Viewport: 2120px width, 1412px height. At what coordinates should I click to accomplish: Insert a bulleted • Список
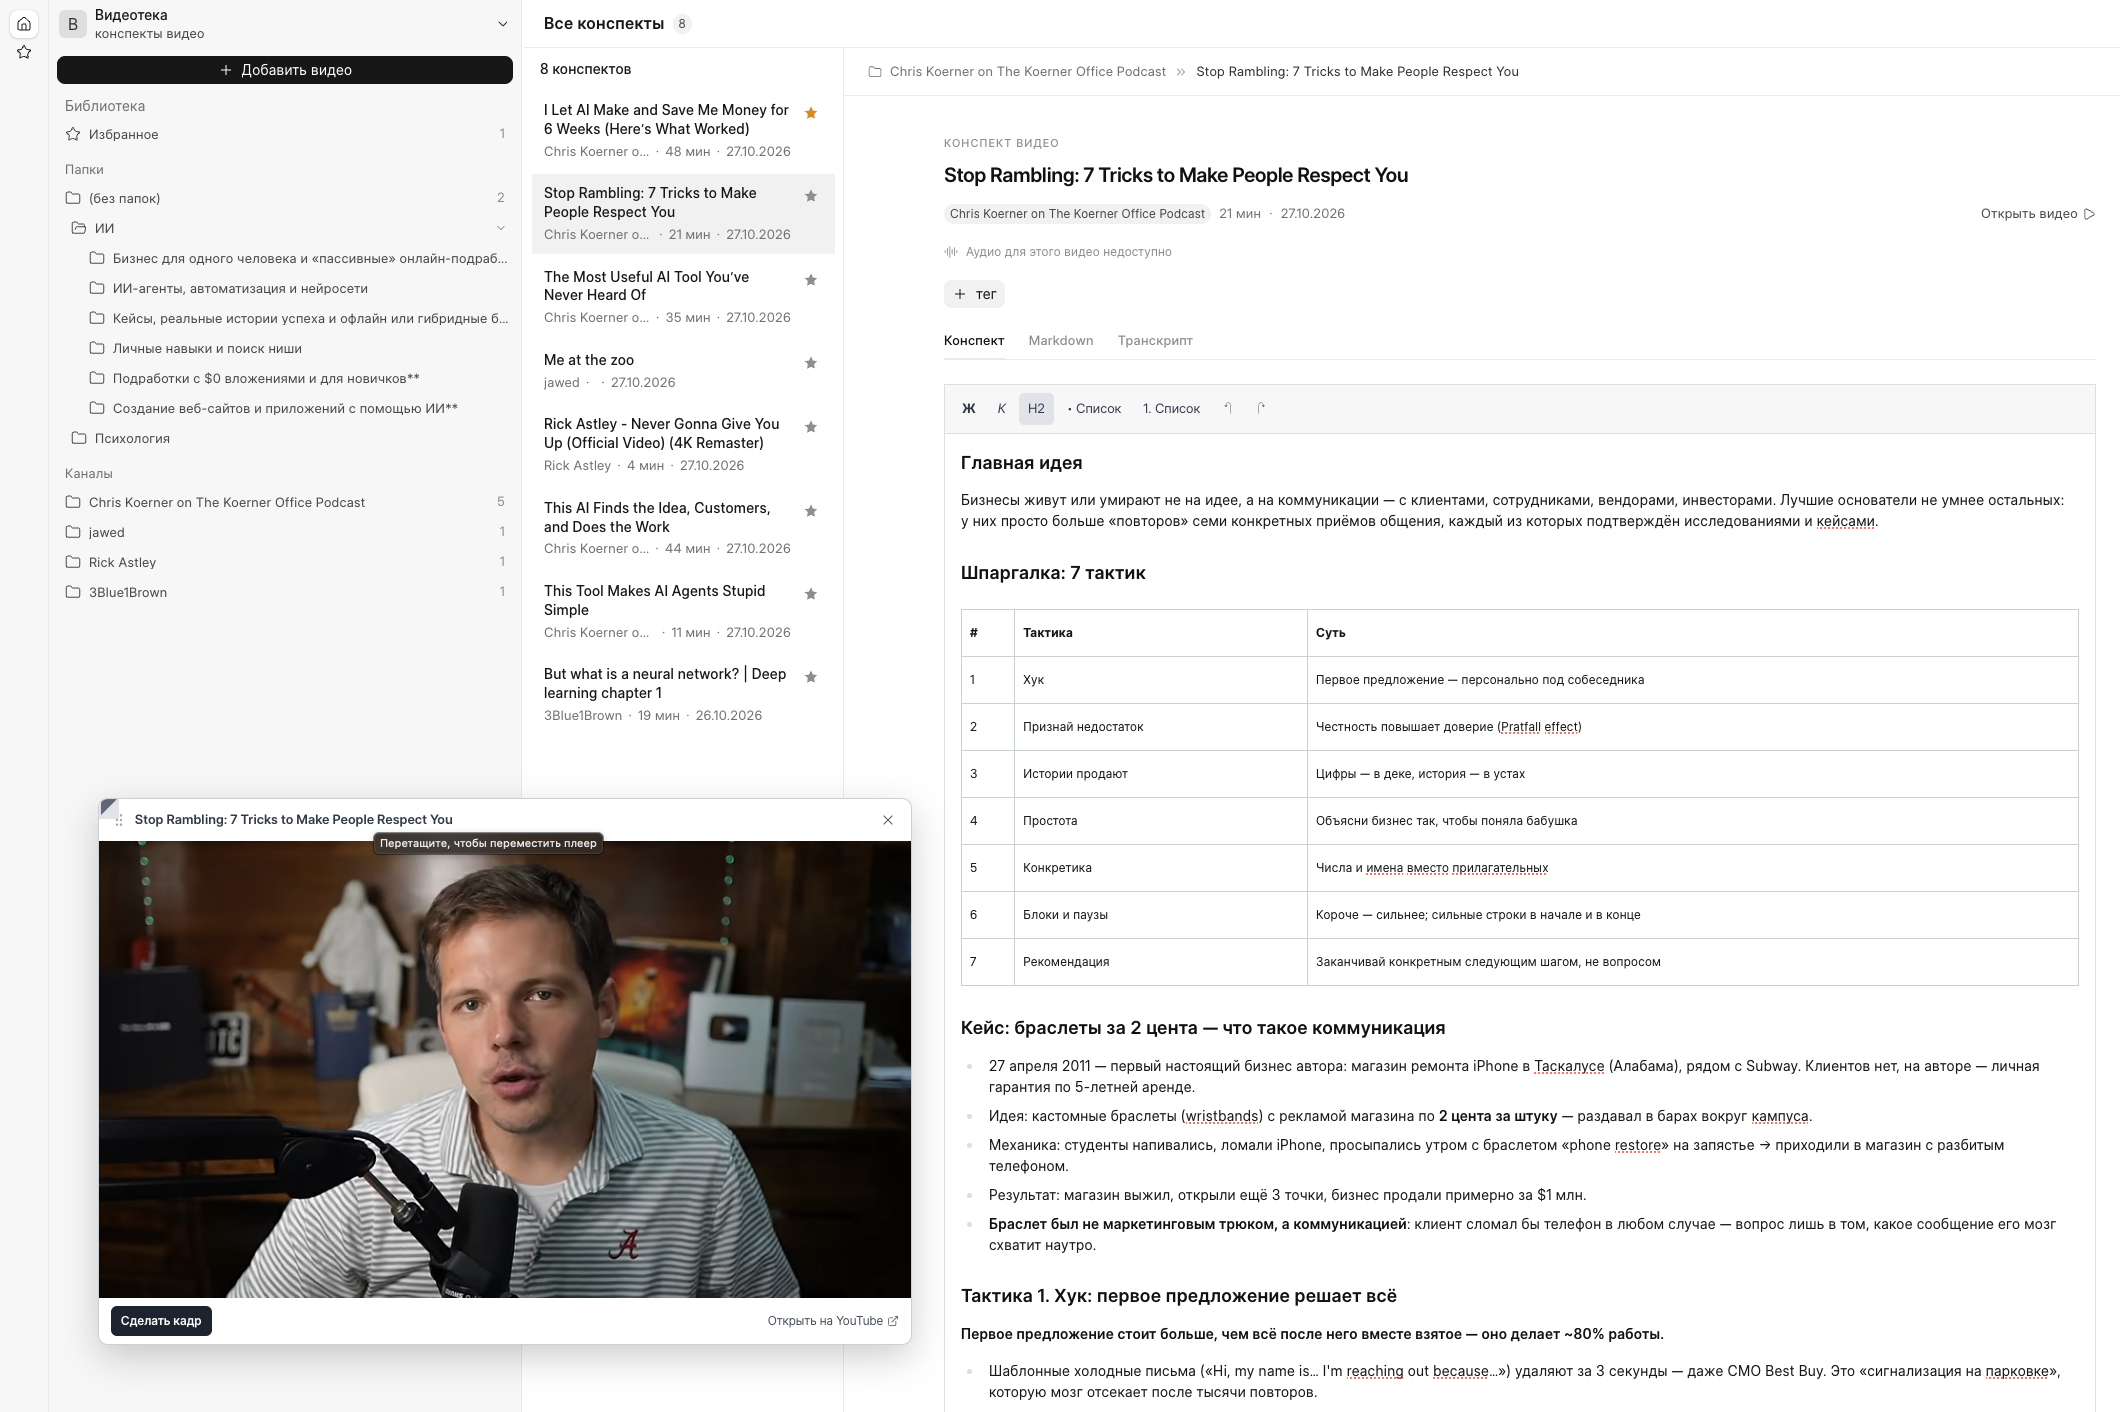click(x=1094, y=409)
